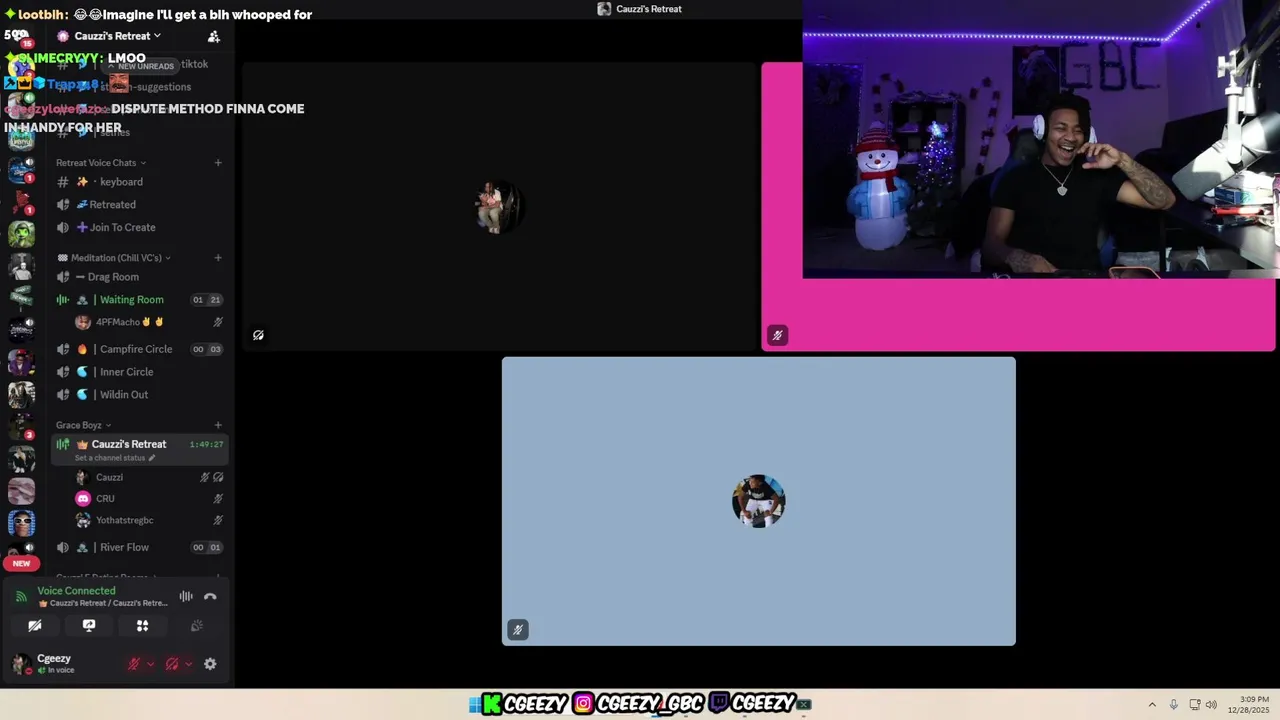Click Voice Connected status text

76,591
